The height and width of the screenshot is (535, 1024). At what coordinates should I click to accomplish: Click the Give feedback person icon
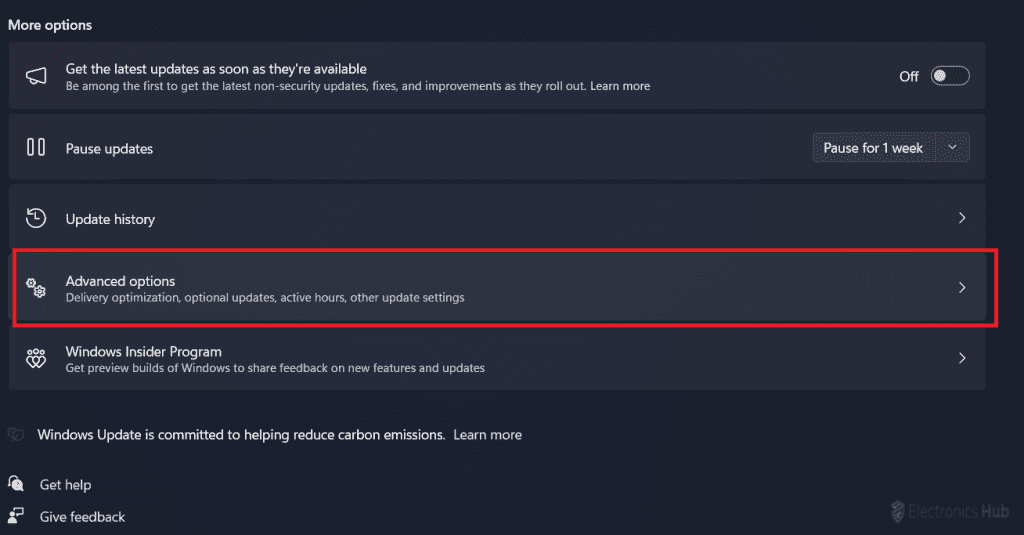point(16,516)
